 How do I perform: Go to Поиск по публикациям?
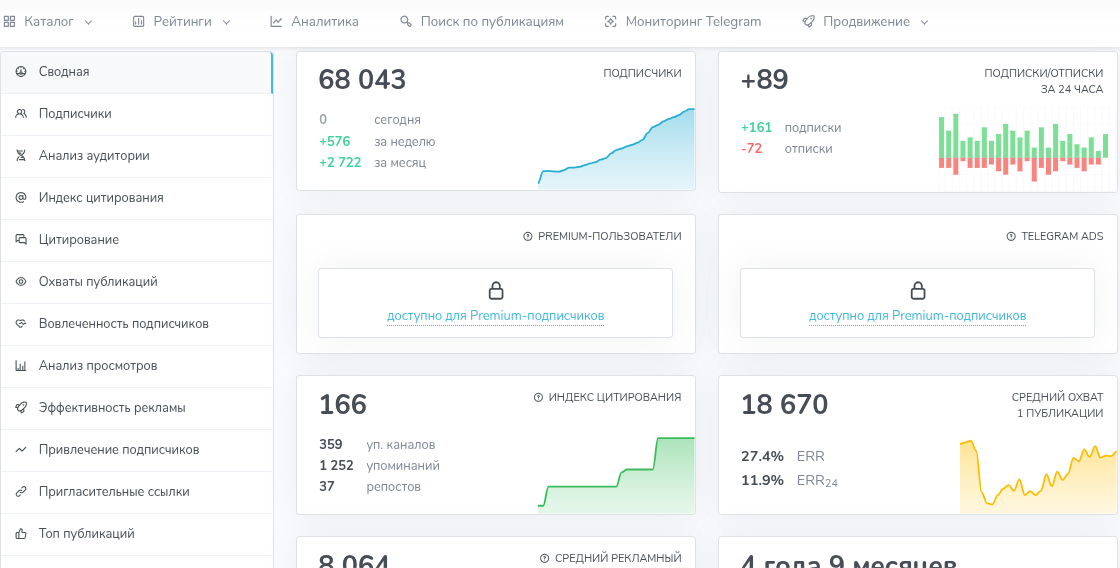pyautogui.click(x=481, y=21)
